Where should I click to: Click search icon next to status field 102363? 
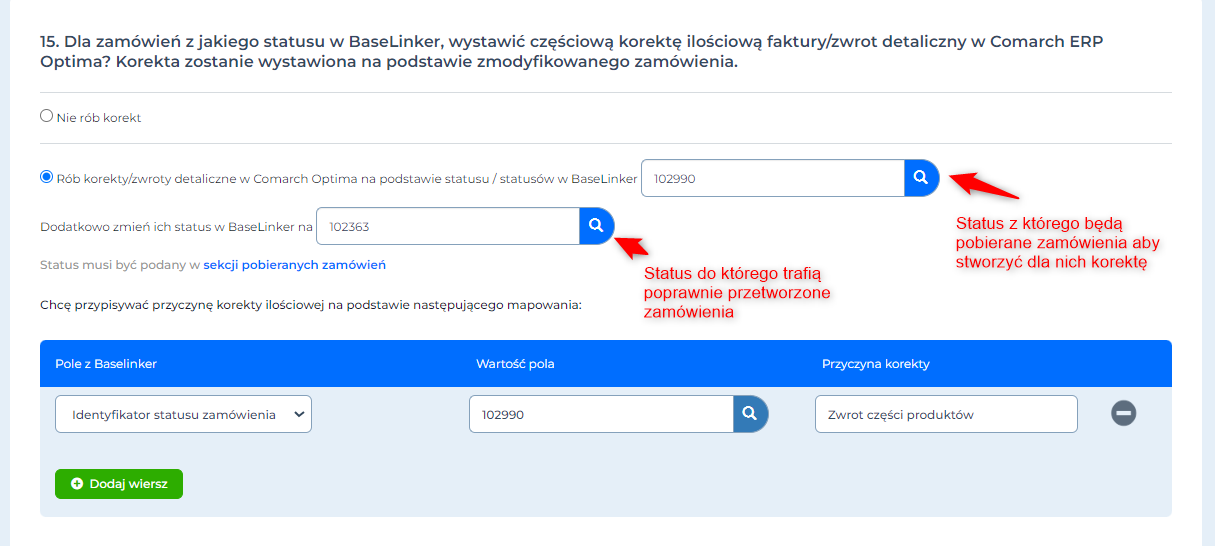pyautogui.click(x=596, y=226)
